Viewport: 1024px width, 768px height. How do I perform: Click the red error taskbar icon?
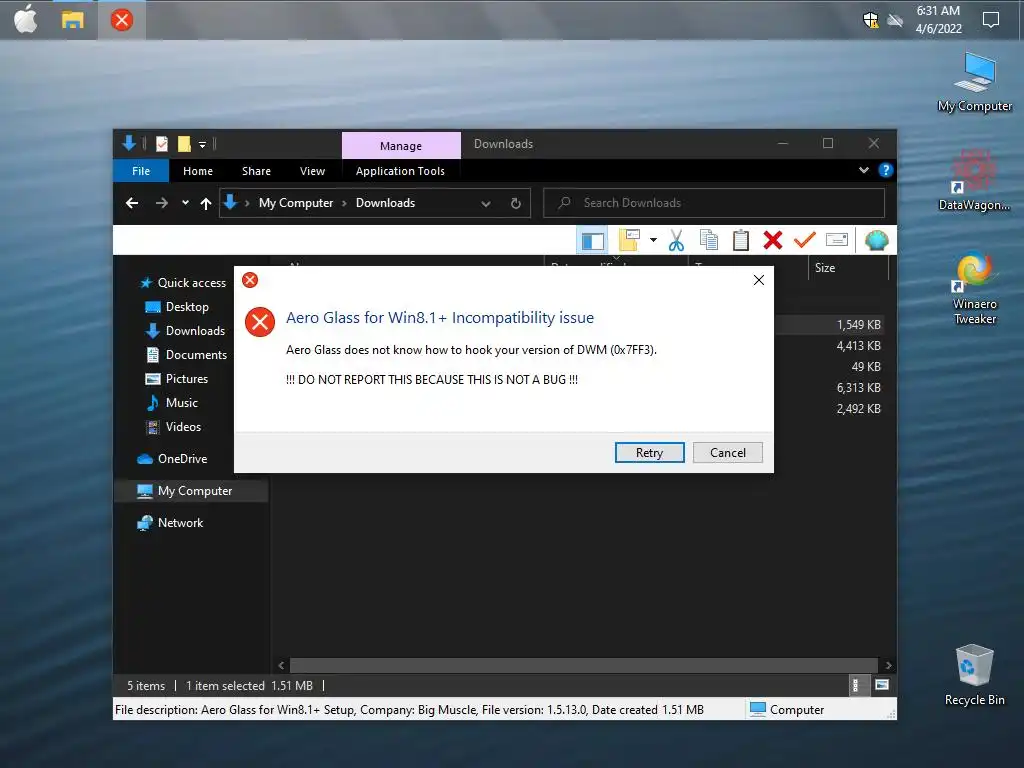pos(121,20)
